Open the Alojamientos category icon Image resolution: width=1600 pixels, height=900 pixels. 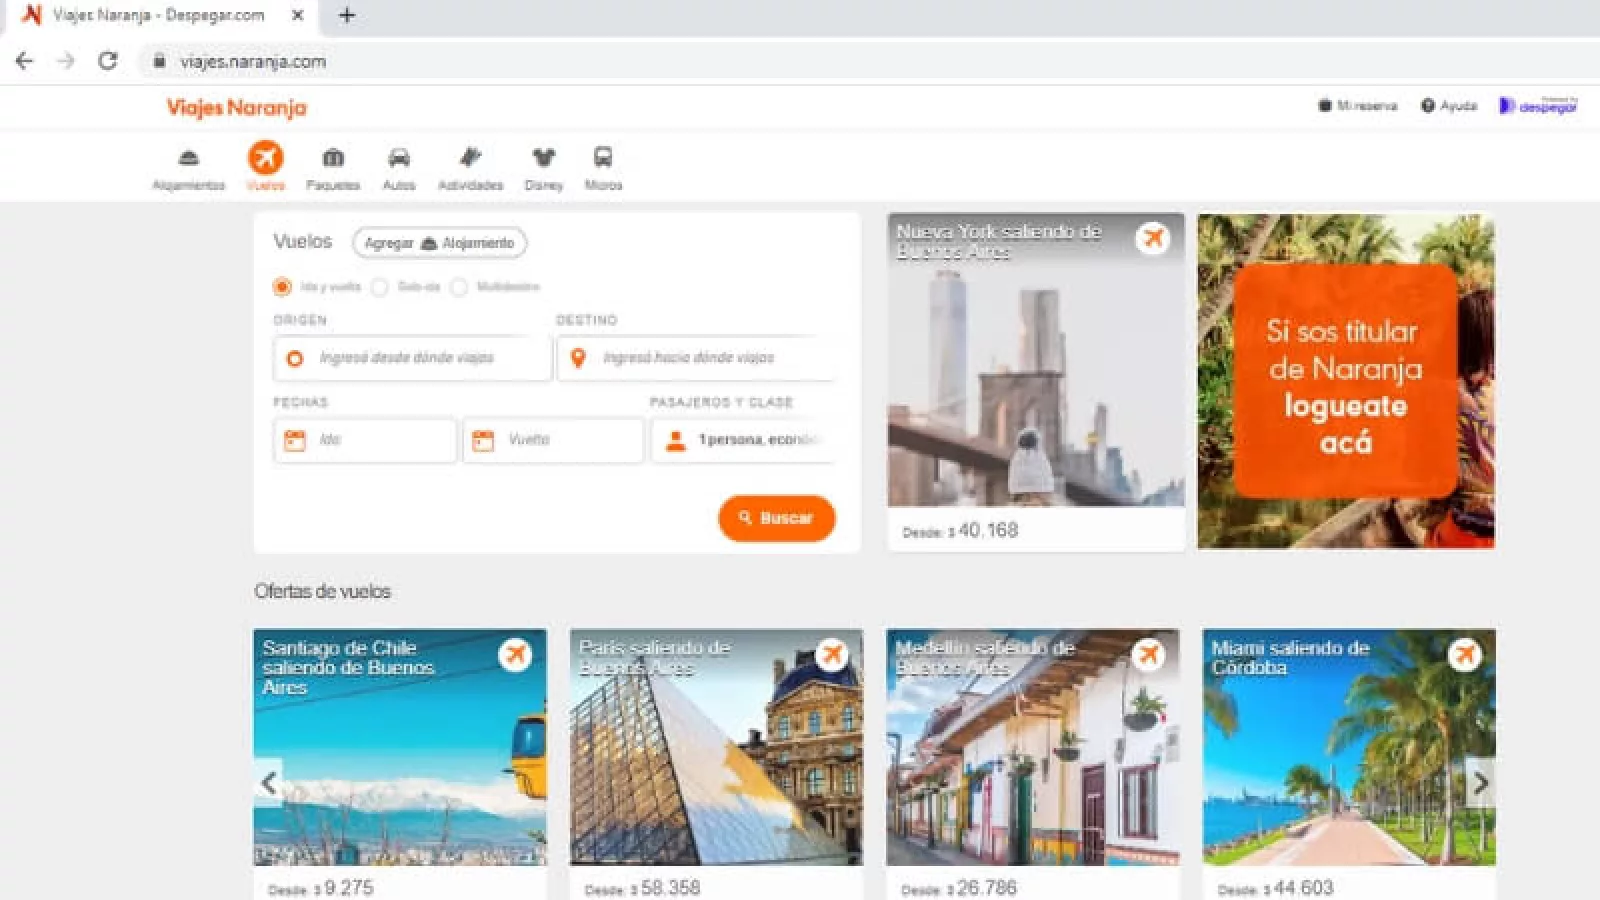tap(188, 158)
